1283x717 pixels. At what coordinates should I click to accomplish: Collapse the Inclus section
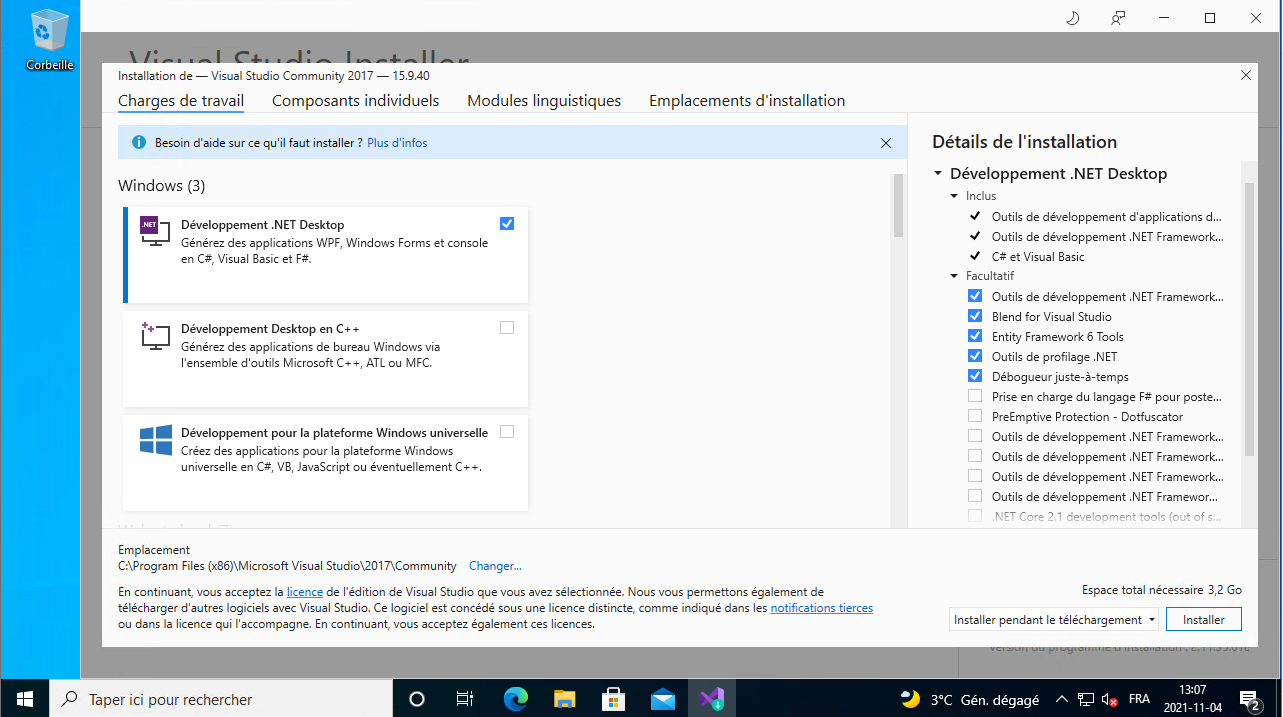[x=954, y=197]
